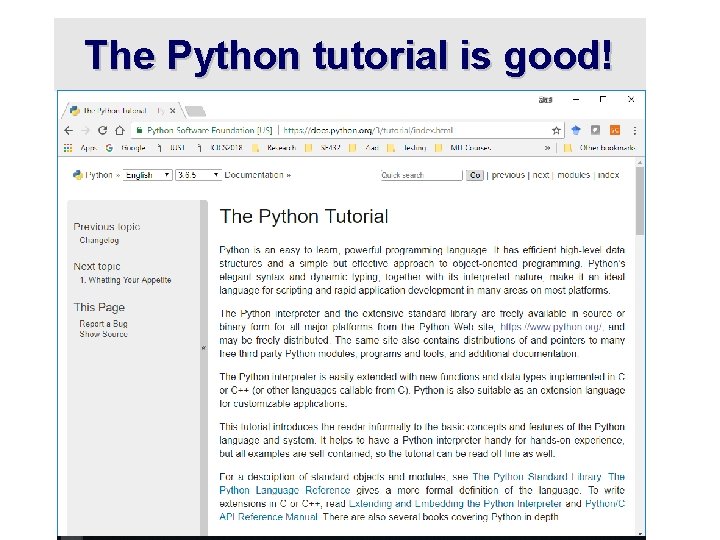Click the next navigation link
The image size is (720, 540).
pos(540,175)
